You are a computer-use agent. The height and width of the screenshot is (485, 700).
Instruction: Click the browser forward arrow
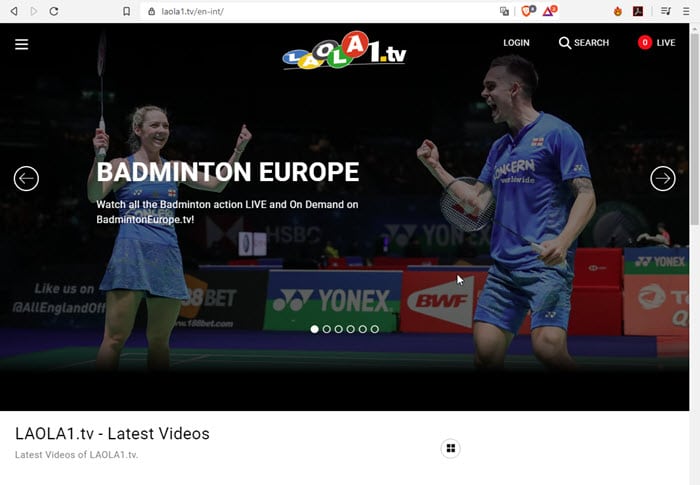34,11
